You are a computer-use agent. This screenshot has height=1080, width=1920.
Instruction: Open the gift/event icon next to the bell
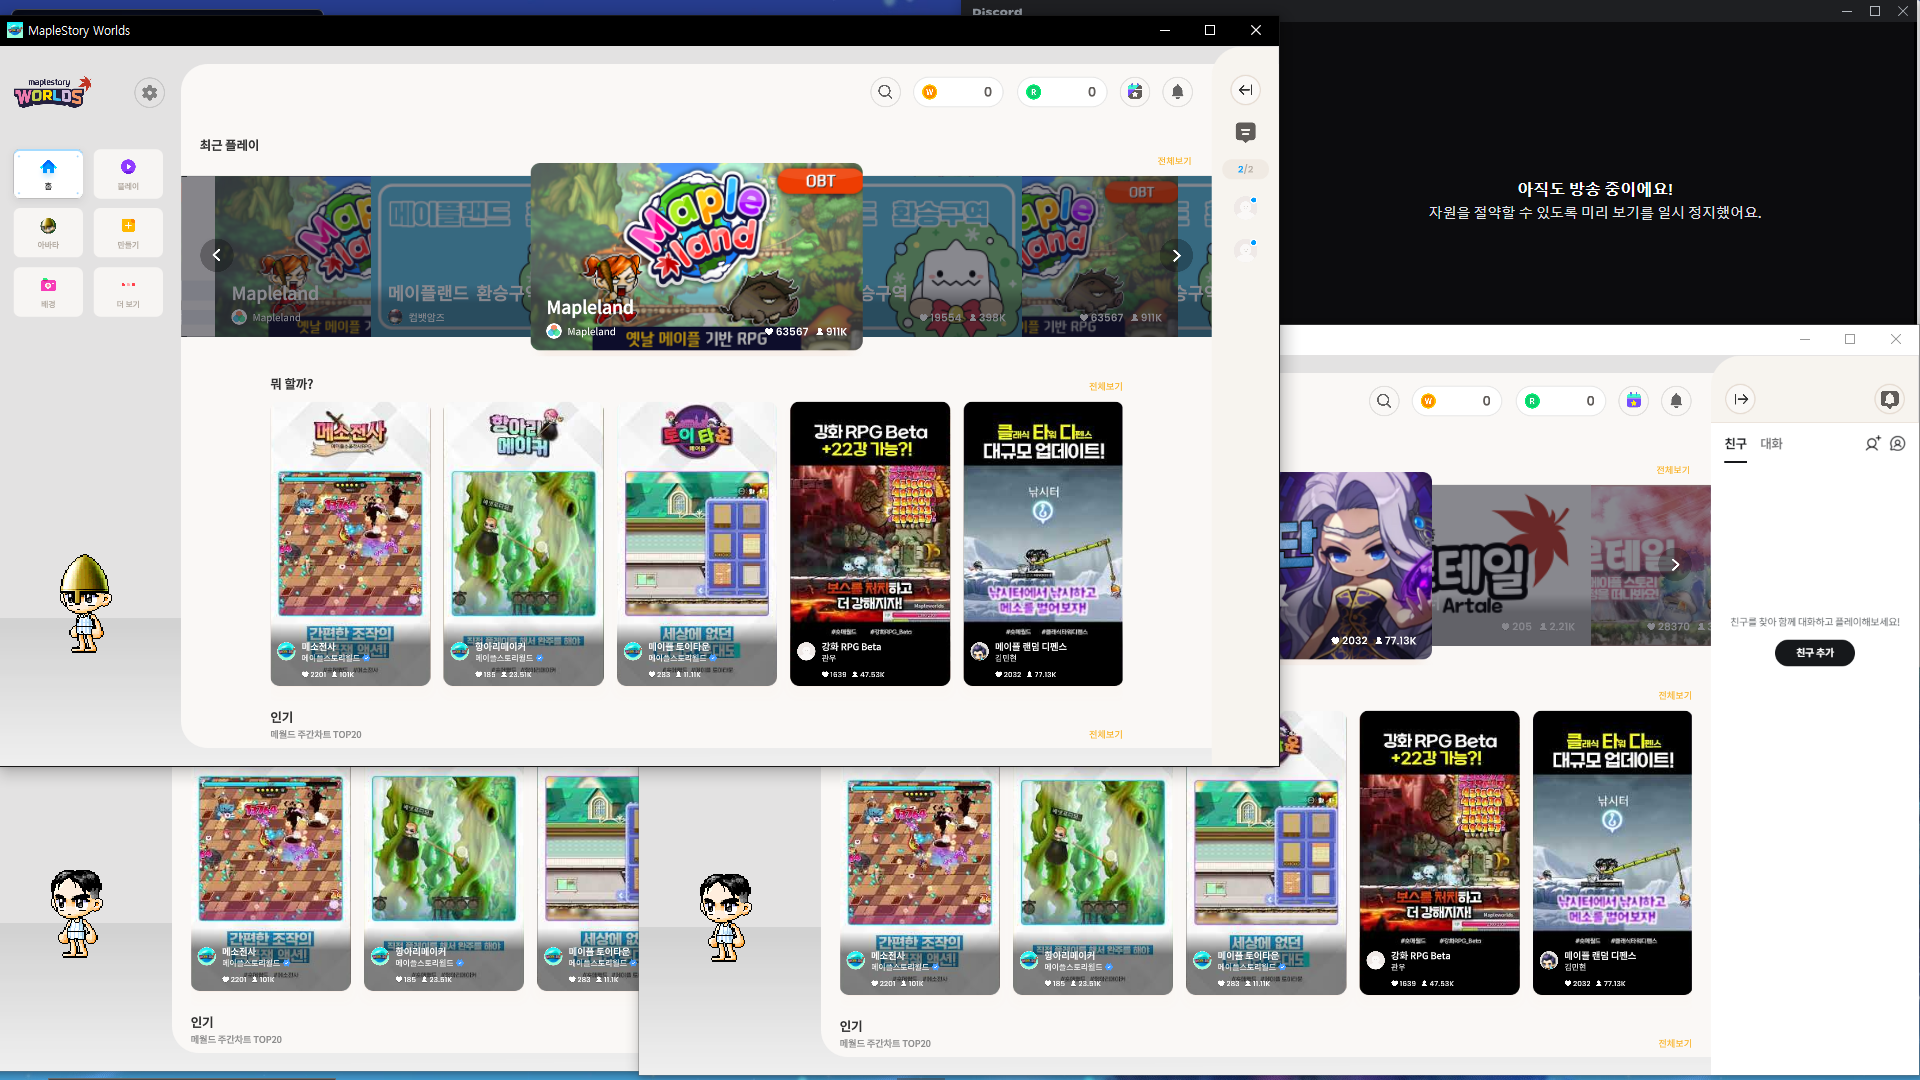tap(1134, 92)
